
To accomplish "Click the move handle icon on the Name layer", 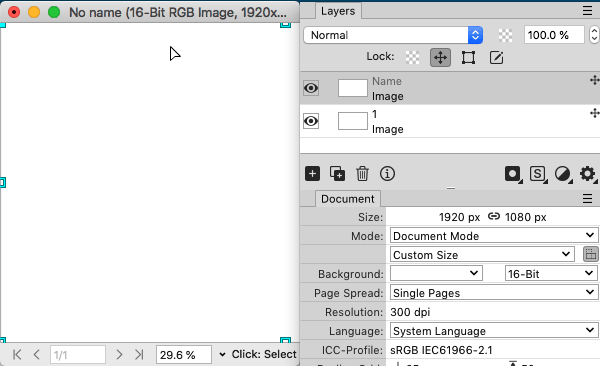I will (594, 80).
